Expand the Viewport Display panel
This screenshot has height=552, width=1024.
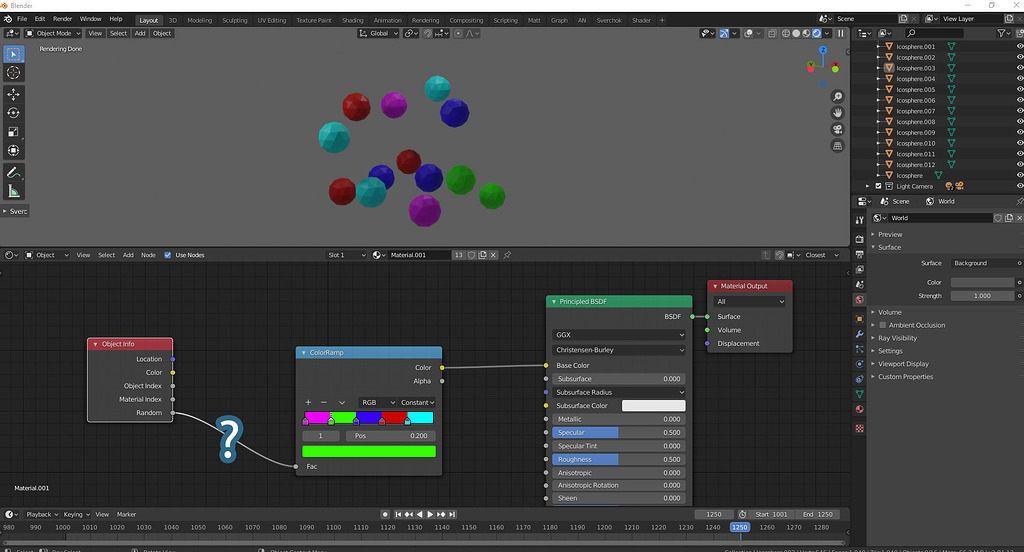pos(903,364)
